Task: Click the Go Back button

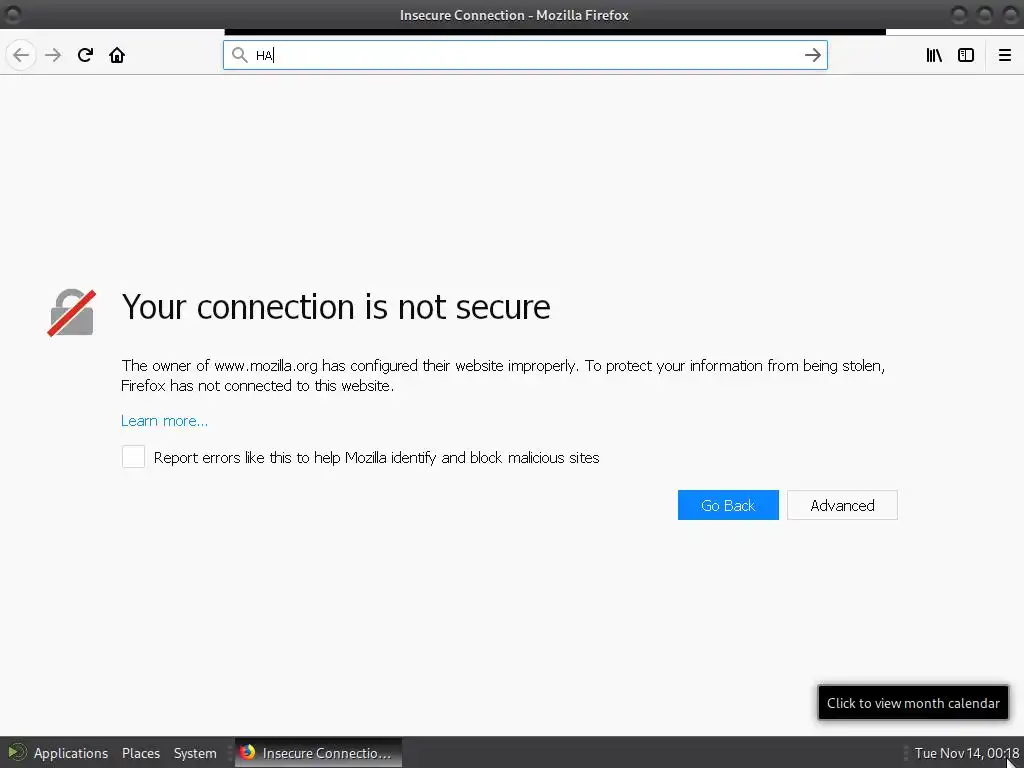Action: point(728,505)
